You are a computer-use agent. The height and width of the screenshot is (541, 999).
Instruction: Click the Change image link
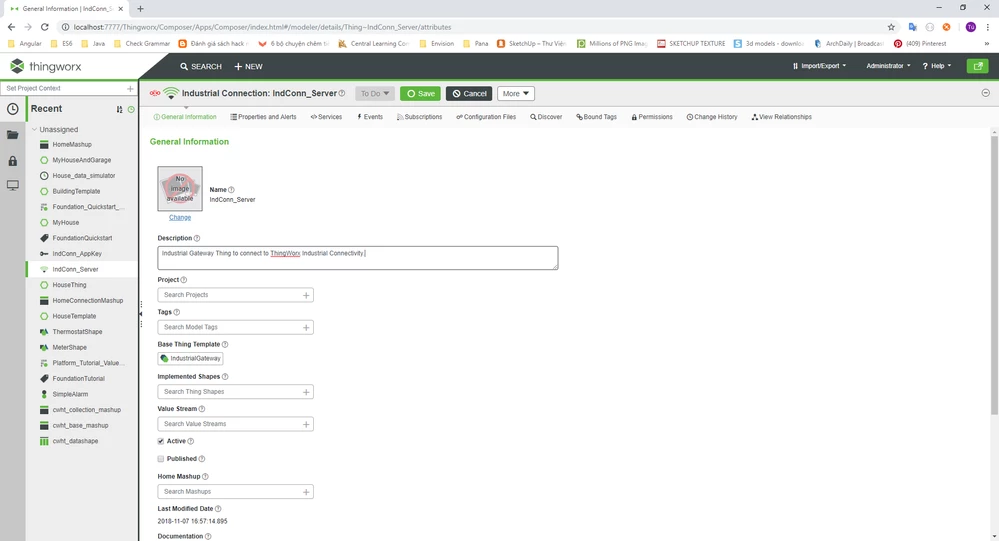point(180,217)
